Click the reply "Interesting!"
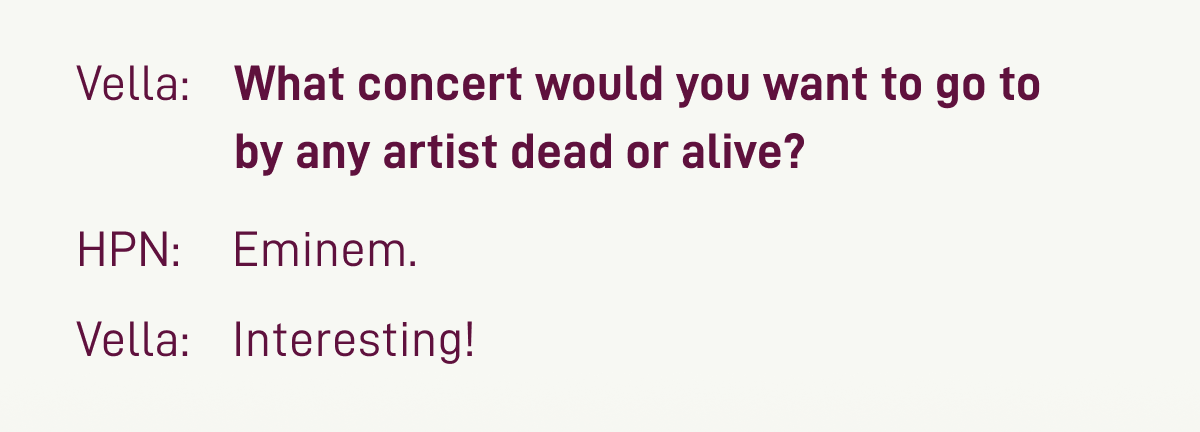 (355, 343)
